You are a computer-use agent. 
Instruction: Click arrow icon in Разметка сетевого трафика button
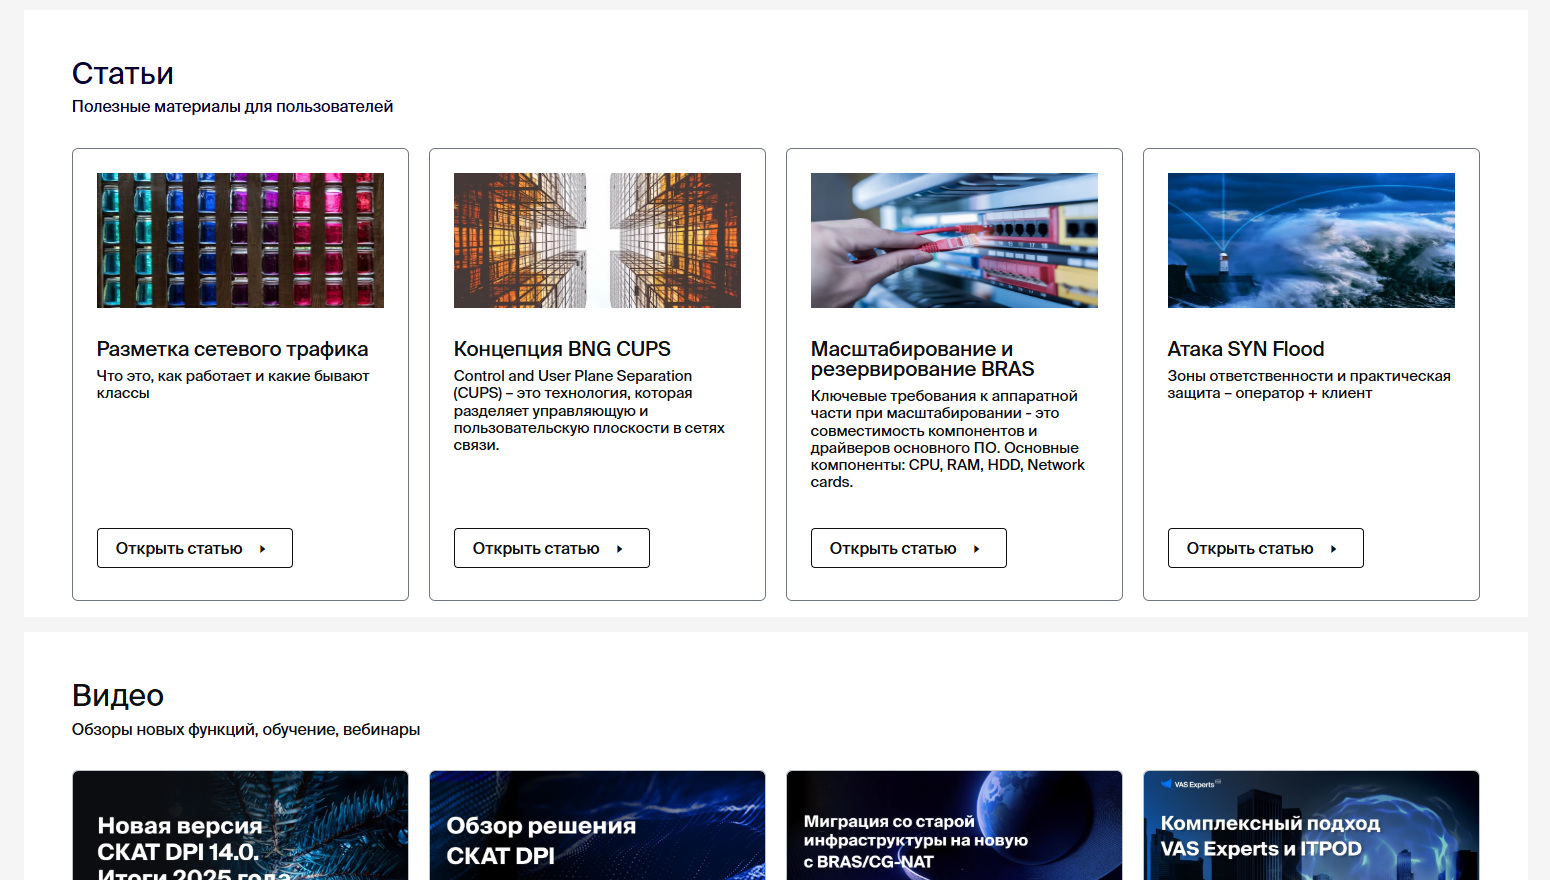pos(263,549)
